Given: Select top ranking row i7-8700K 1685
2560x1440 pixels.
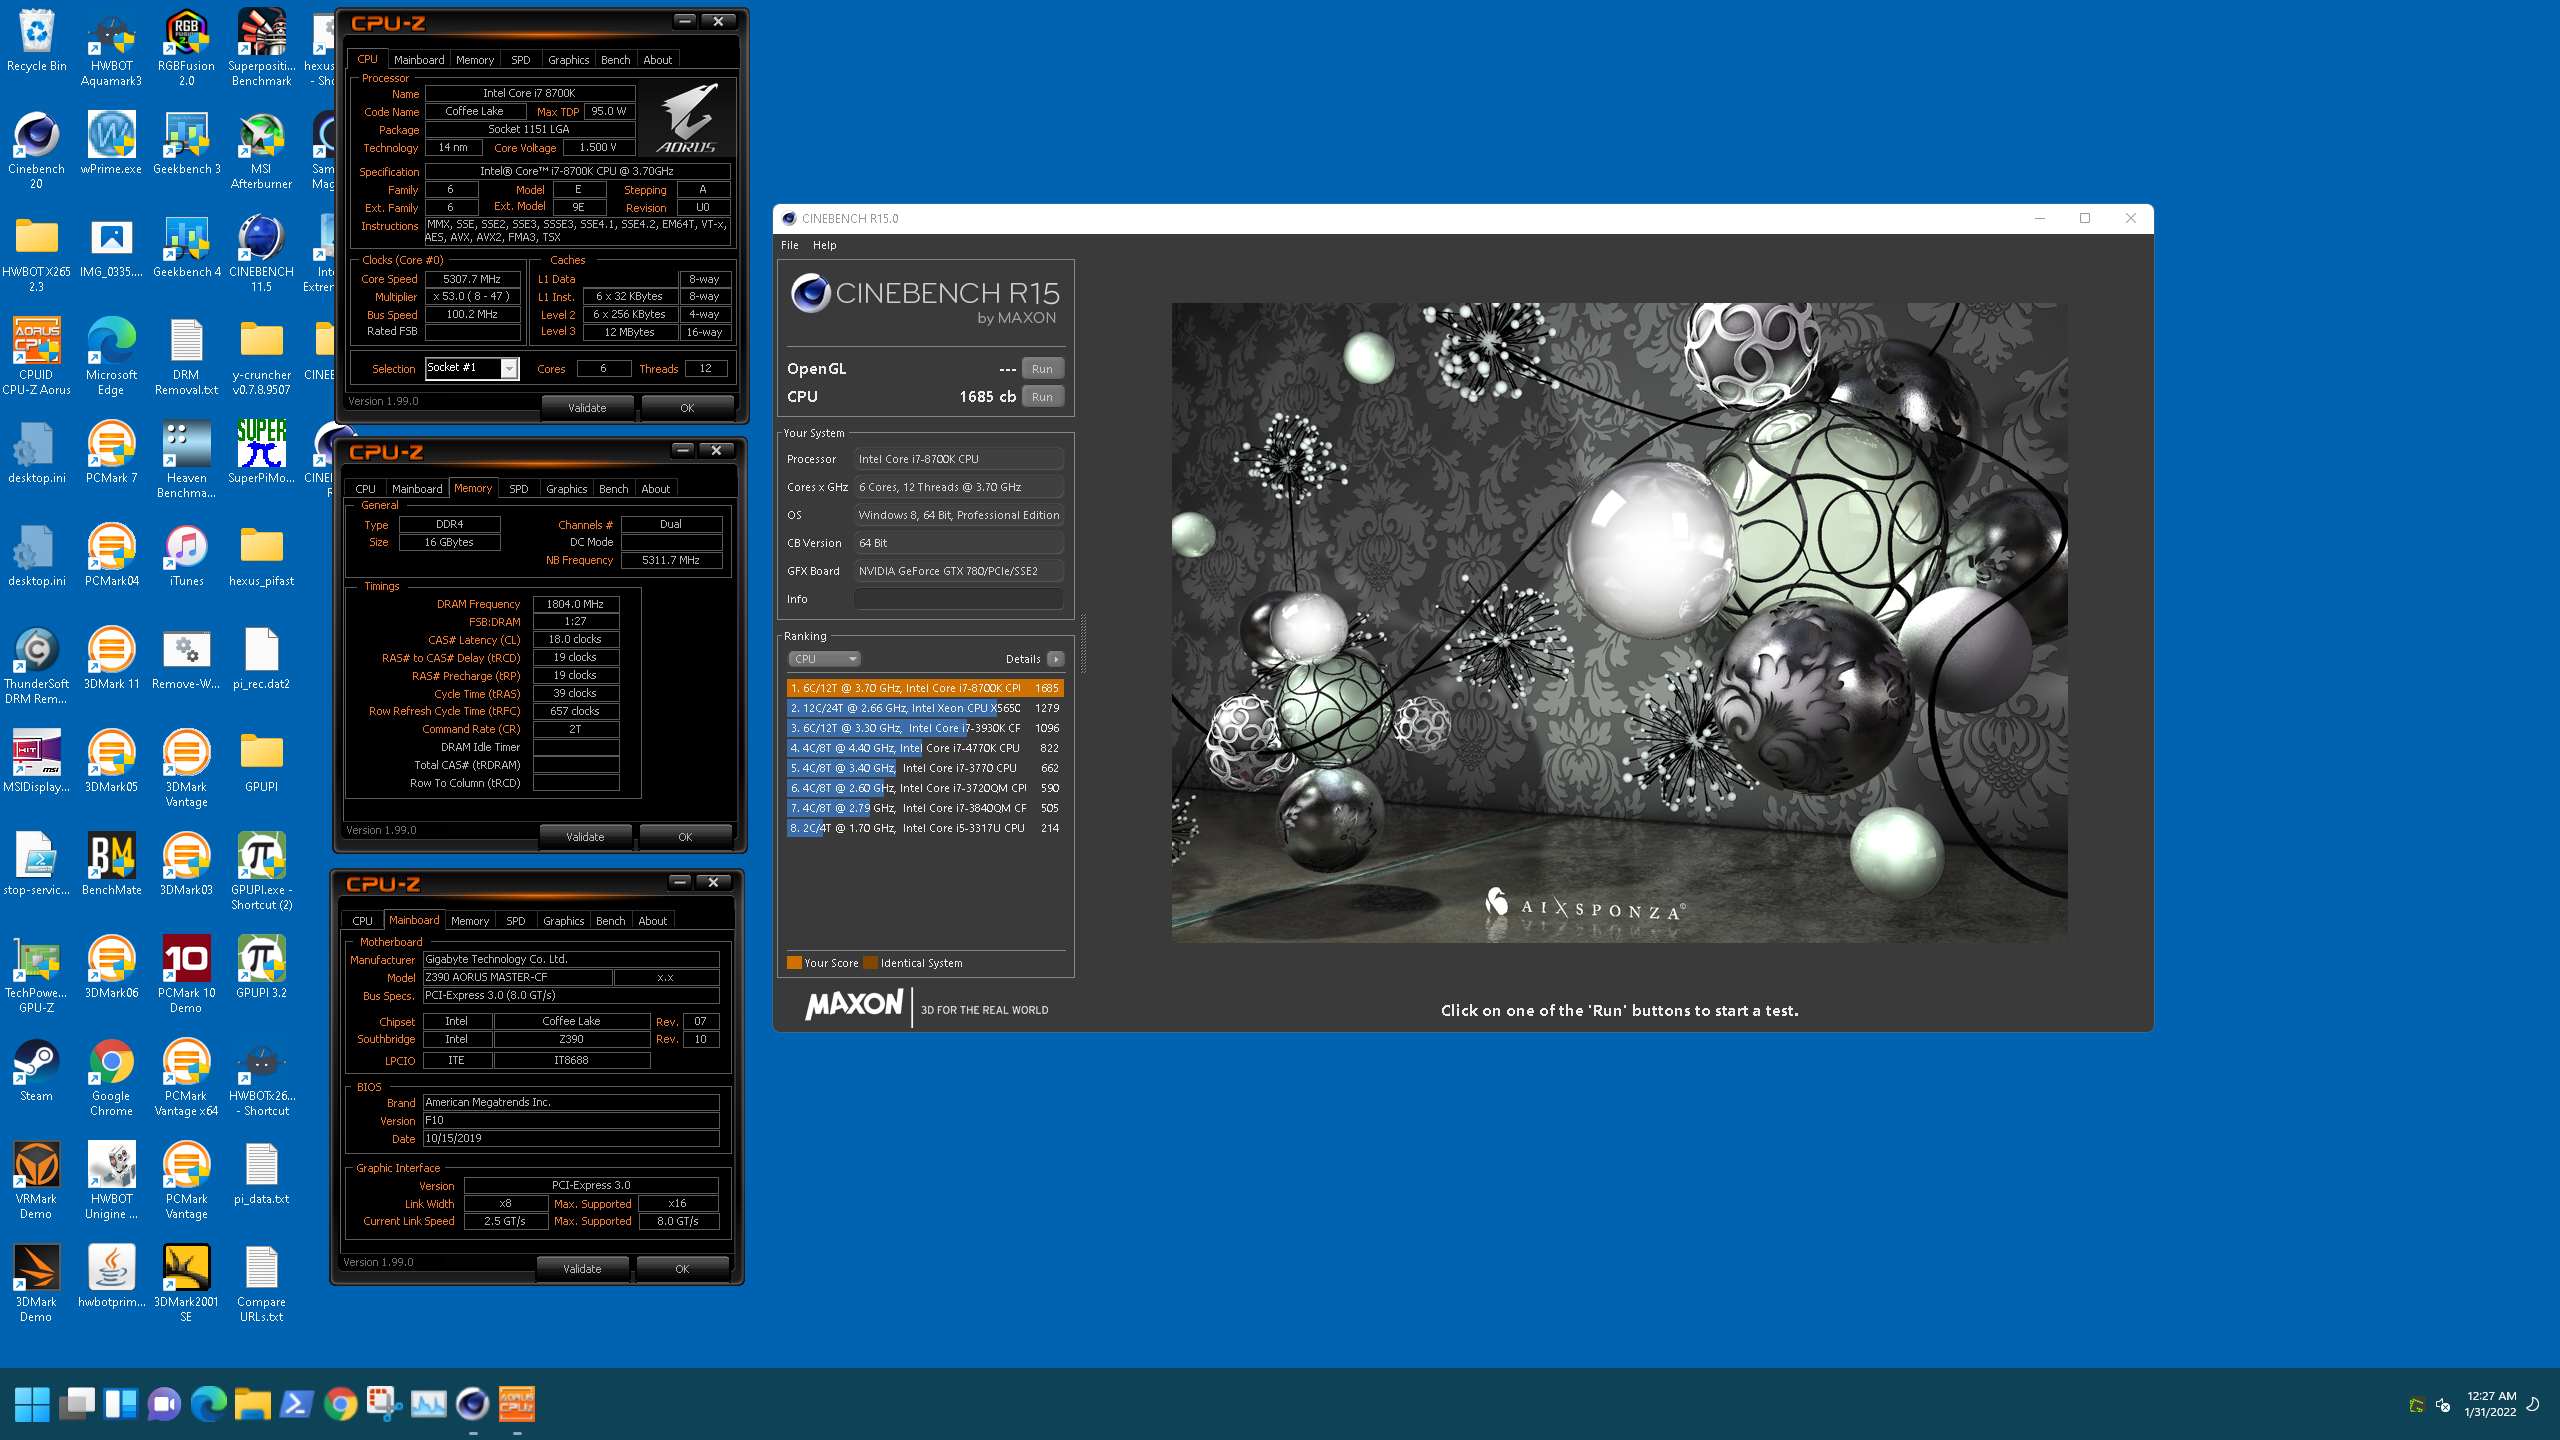Looking at the screenshot, I should click(x=924, y=688).
